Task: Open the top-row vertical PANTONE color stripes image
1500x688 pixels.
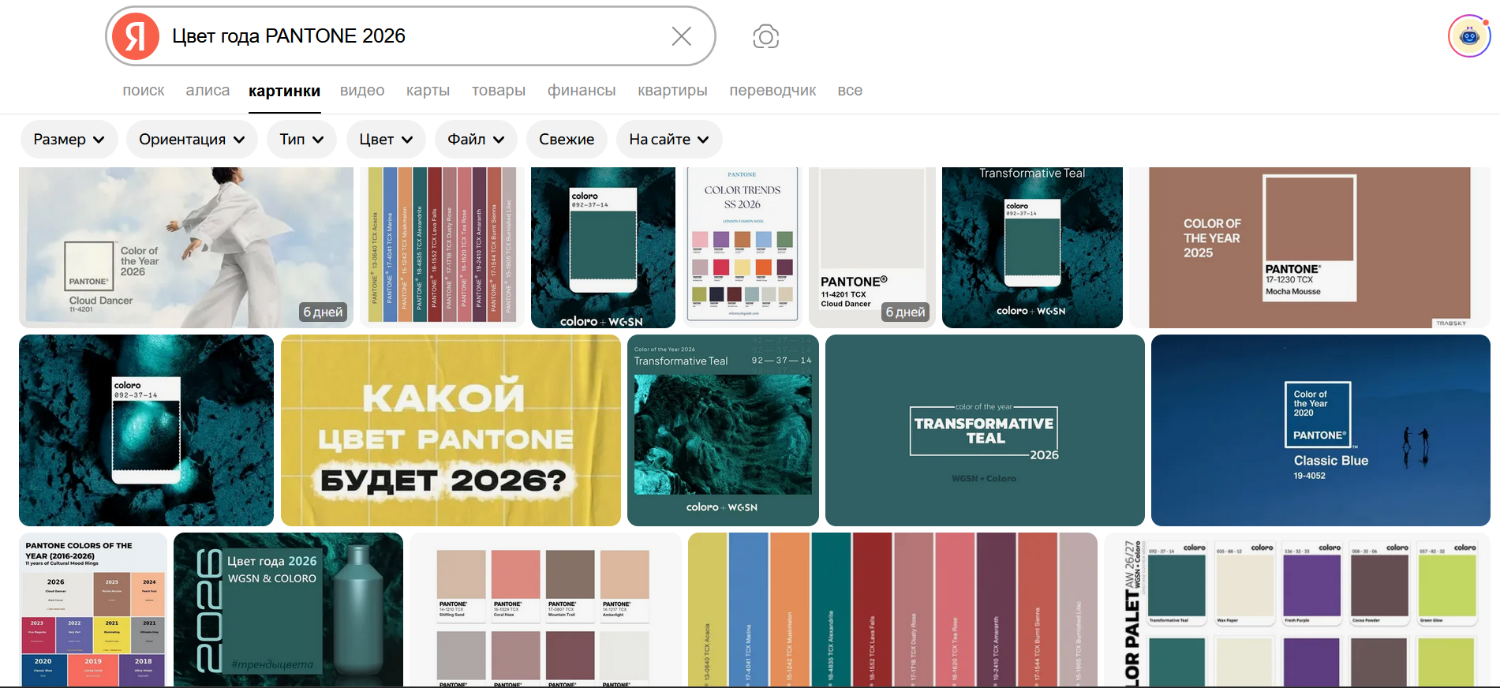Action: tap(442, 247)
